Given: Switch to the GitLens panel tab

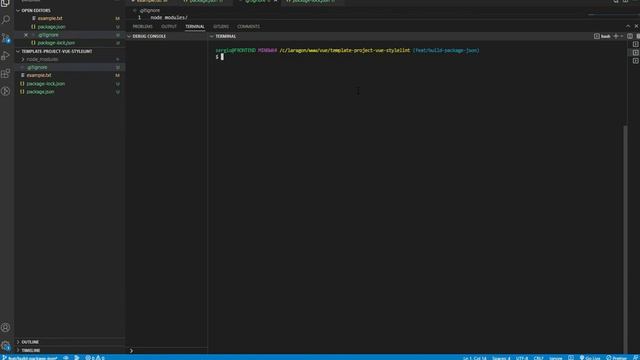Looking at the screenshot, I should tap(221, 27).
